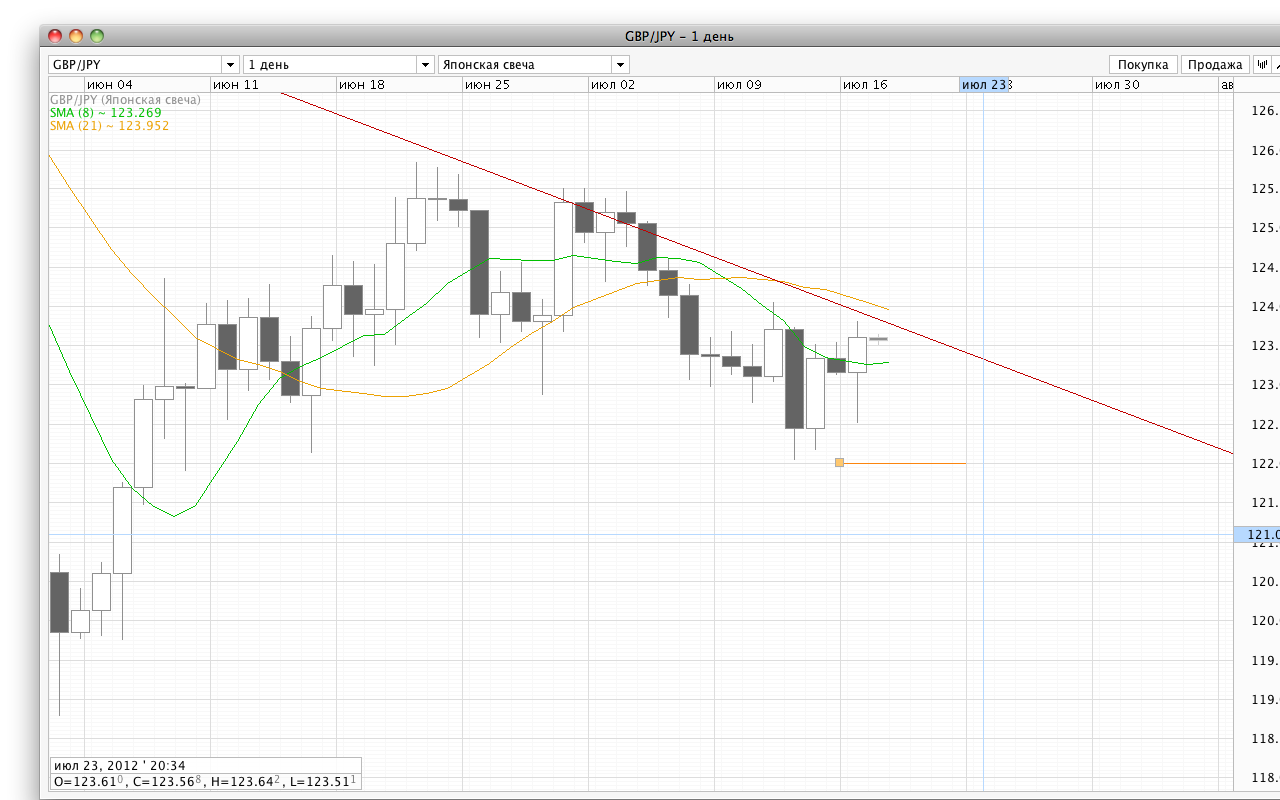Click the 'июл 30' date label
The width and height of the screenshot is (1280, 800).
(1117, 85)
